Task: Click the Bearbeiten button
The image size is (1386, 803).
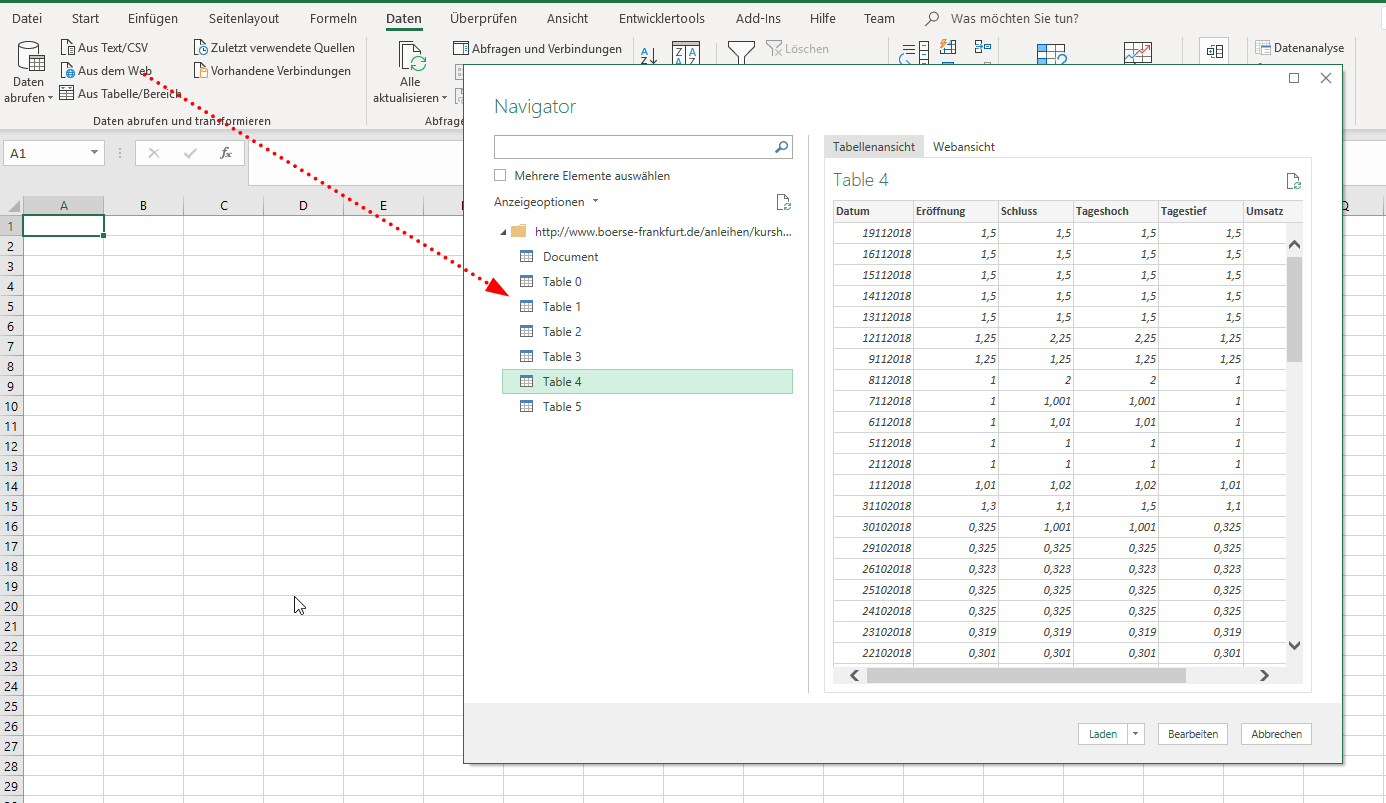Action: click(1193, 734)
